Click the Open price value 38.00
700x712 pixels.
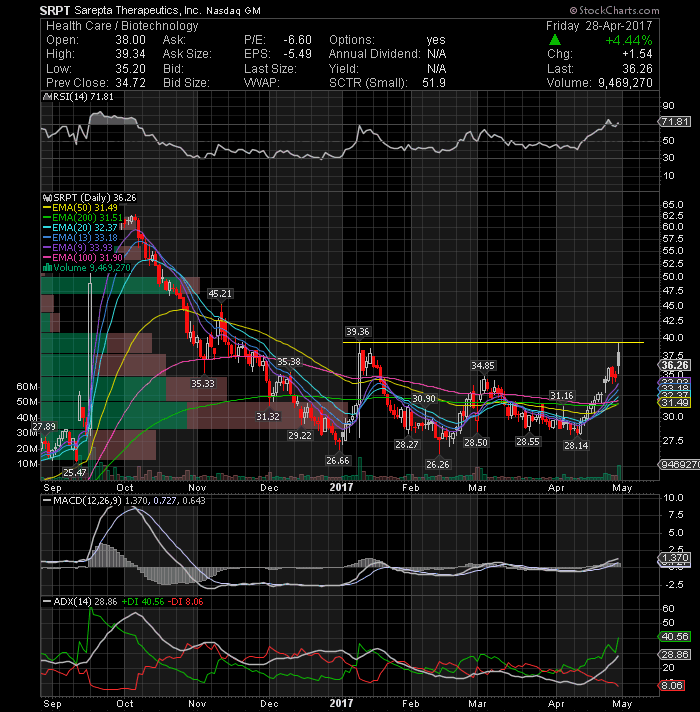[x=130, y=40]
